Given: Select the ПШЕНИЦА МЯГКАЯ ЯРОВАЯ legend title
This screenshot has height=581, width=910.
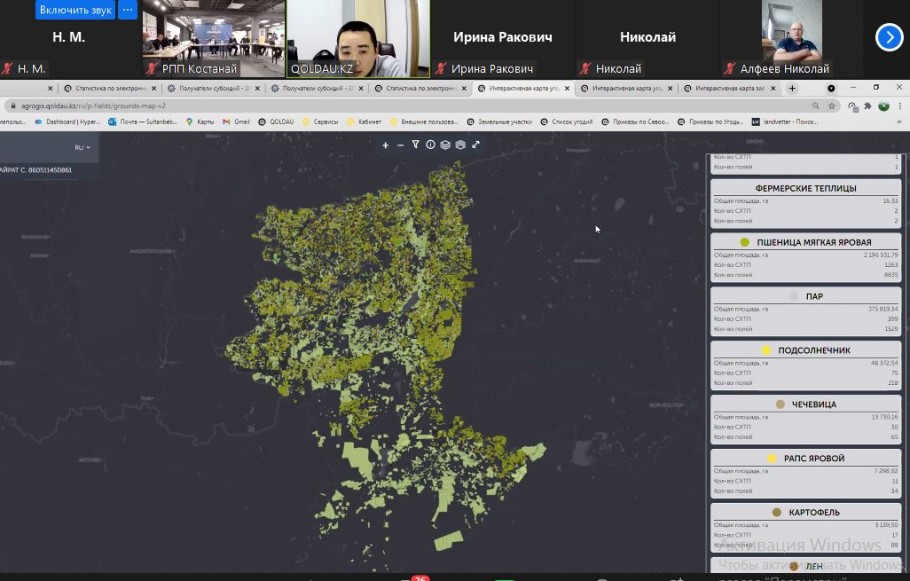Looking at the screenshot, I should (814, 242).
